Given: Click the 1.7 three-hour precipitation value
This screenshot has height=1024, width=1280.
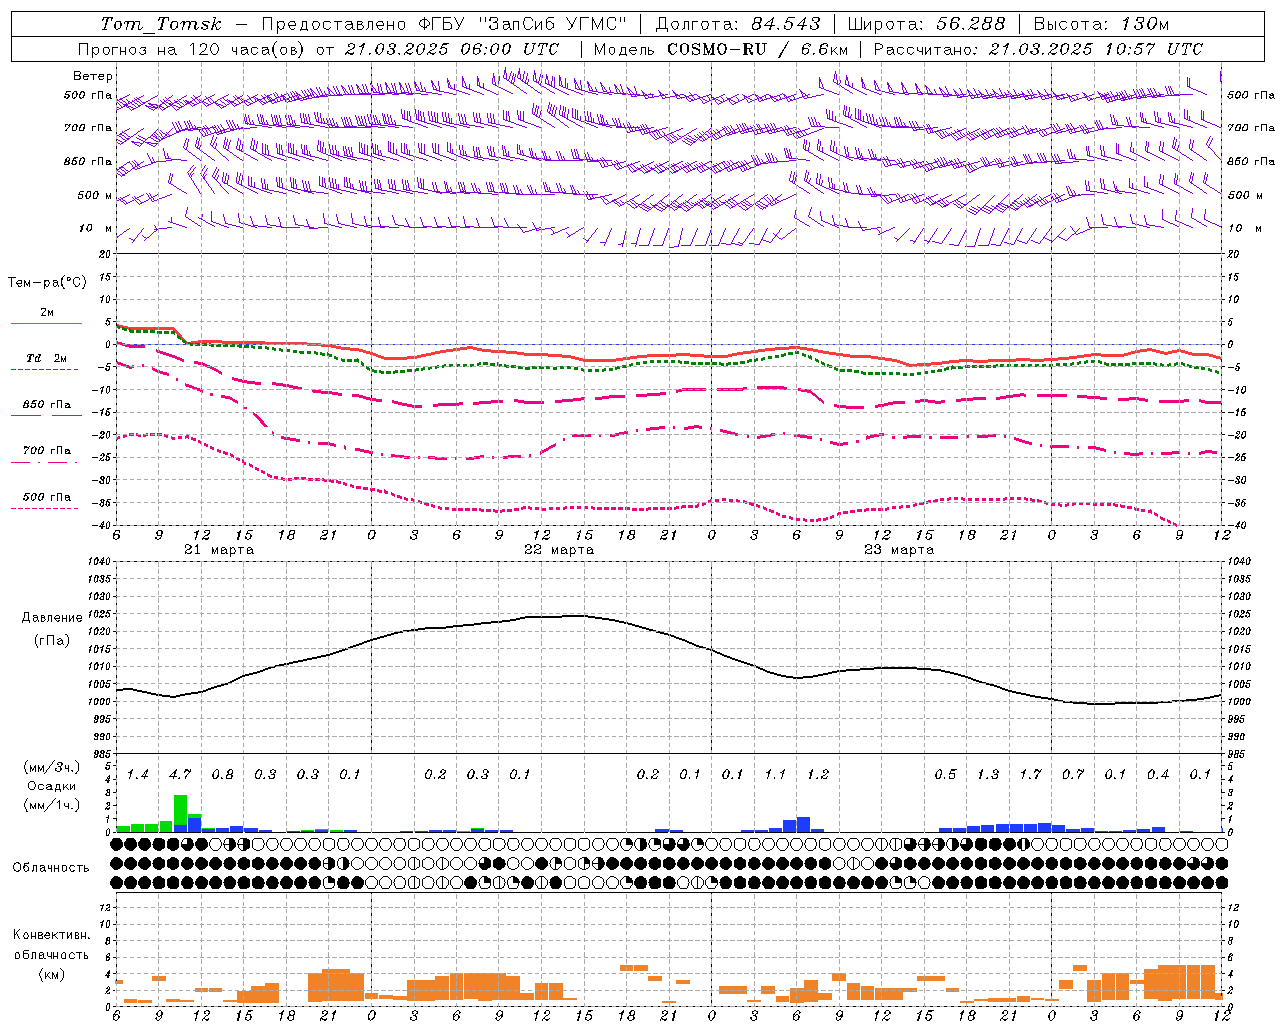Looking at the screenshot, I should (x=1030, y=774).
